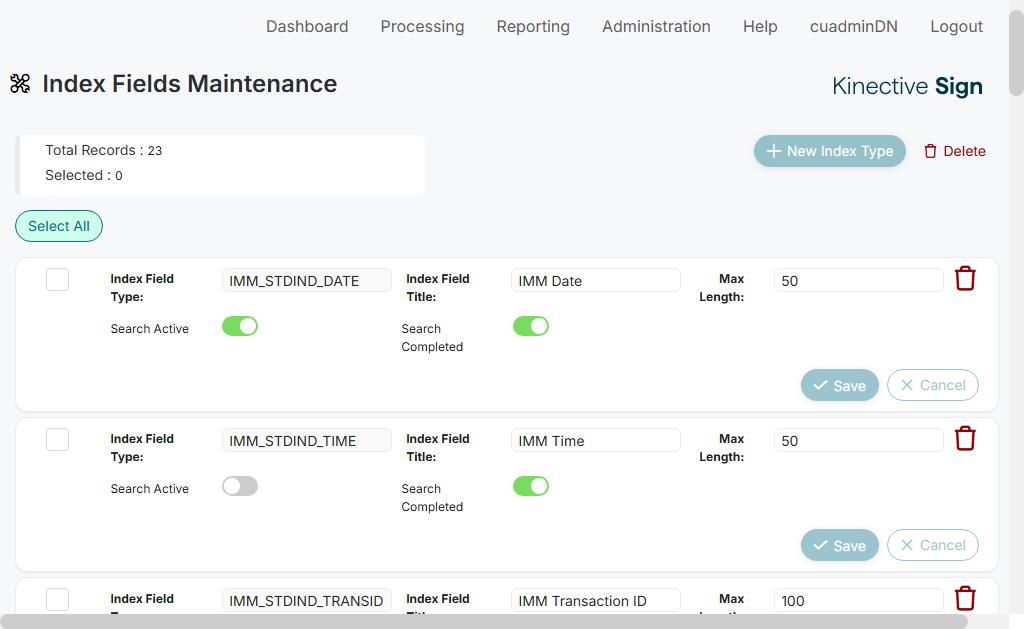The image size is (1024, 629).
Task: Disable Search Active for IMM Date
Action: click(x=240, y=326)
